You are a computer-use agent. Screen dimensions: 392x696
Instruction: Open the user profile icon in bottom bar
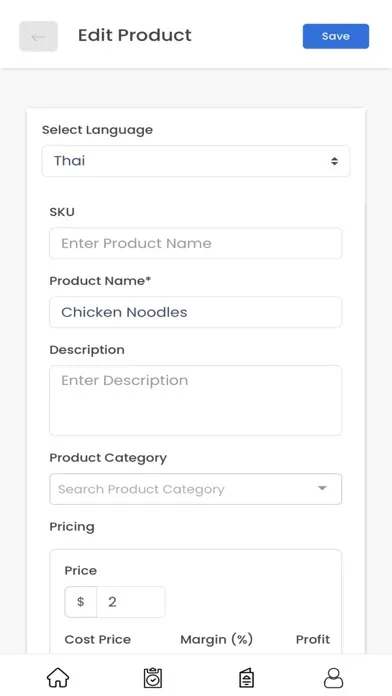click(x=333, y=678)
